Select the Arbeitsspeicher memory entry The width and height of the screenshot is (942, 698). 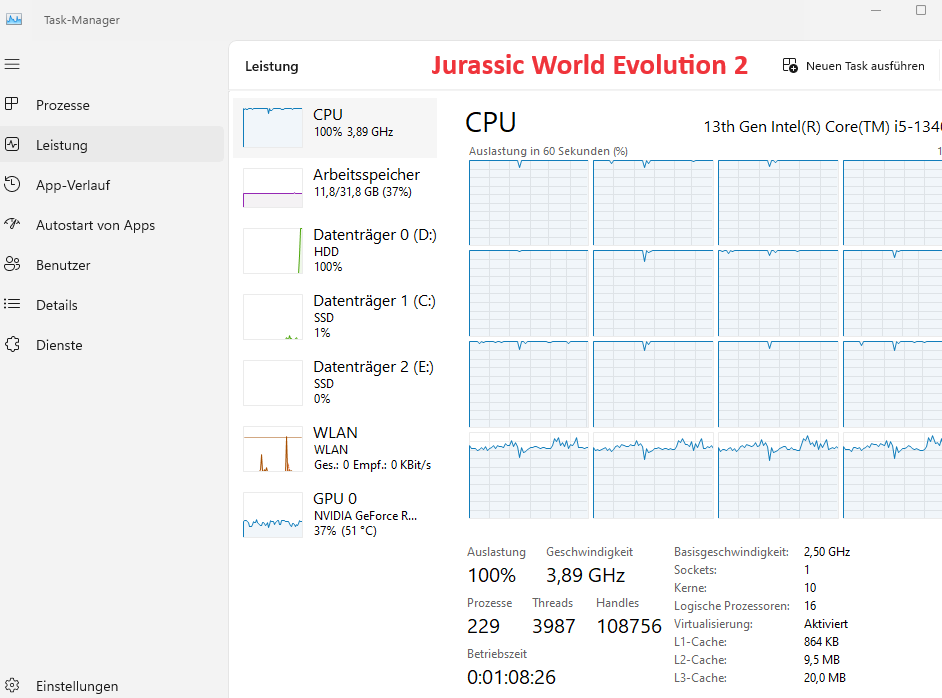click(335, 187)
